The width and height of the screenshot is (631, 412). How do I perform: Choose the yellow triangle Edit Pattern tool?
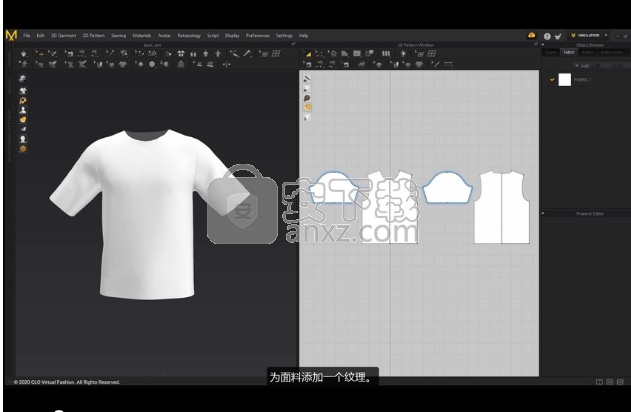[308, 54]
